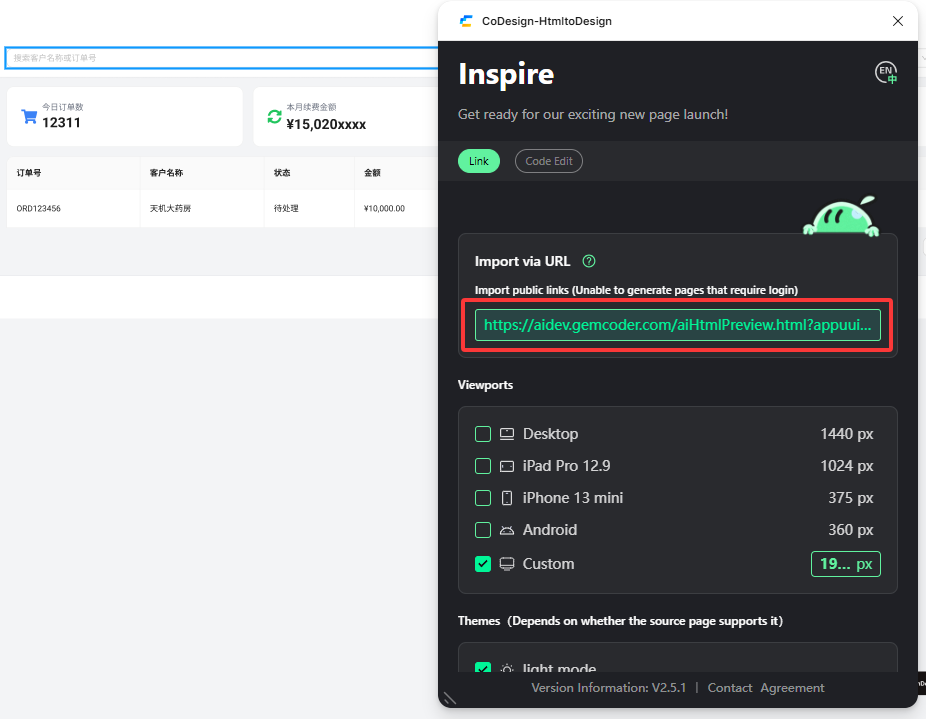Click the Android robot icon

point(507,531)
